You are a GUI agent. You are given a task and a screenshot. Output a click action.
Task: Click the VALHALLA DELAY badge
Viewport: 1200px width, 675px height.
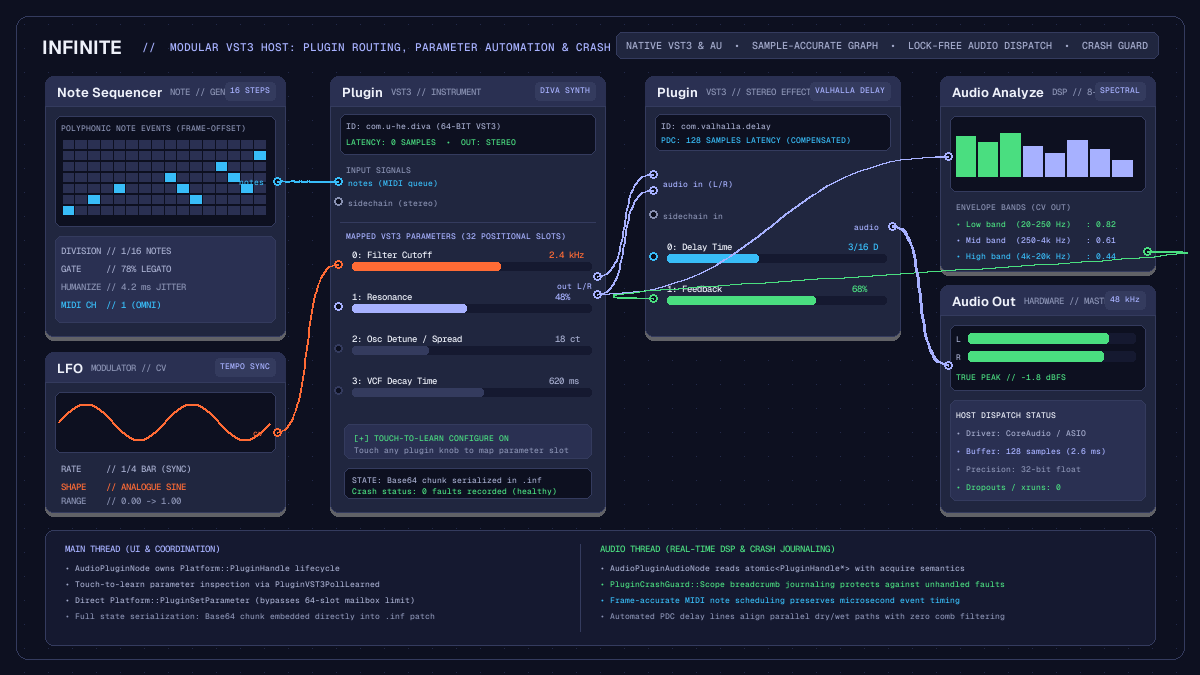(x=850, y=91)
